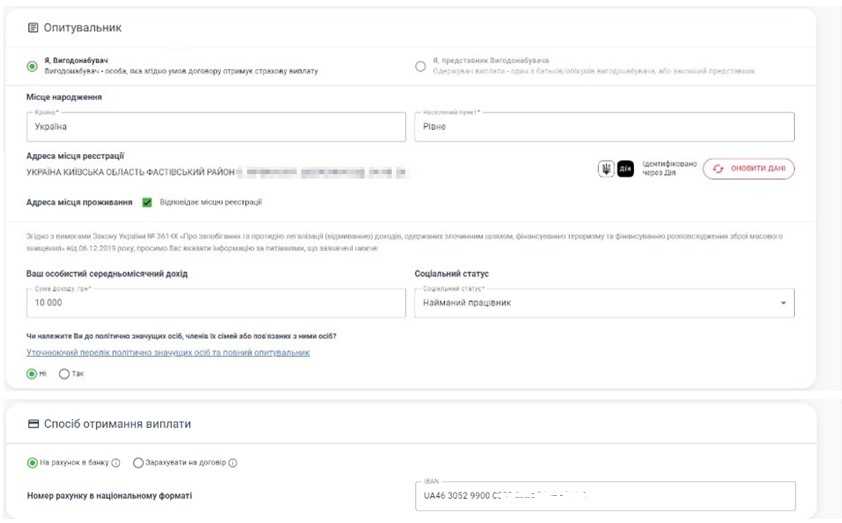Choose Так for politically exposed person
Image resolution: width=842 pixels, height=523 pixels.
coord(65,374)
